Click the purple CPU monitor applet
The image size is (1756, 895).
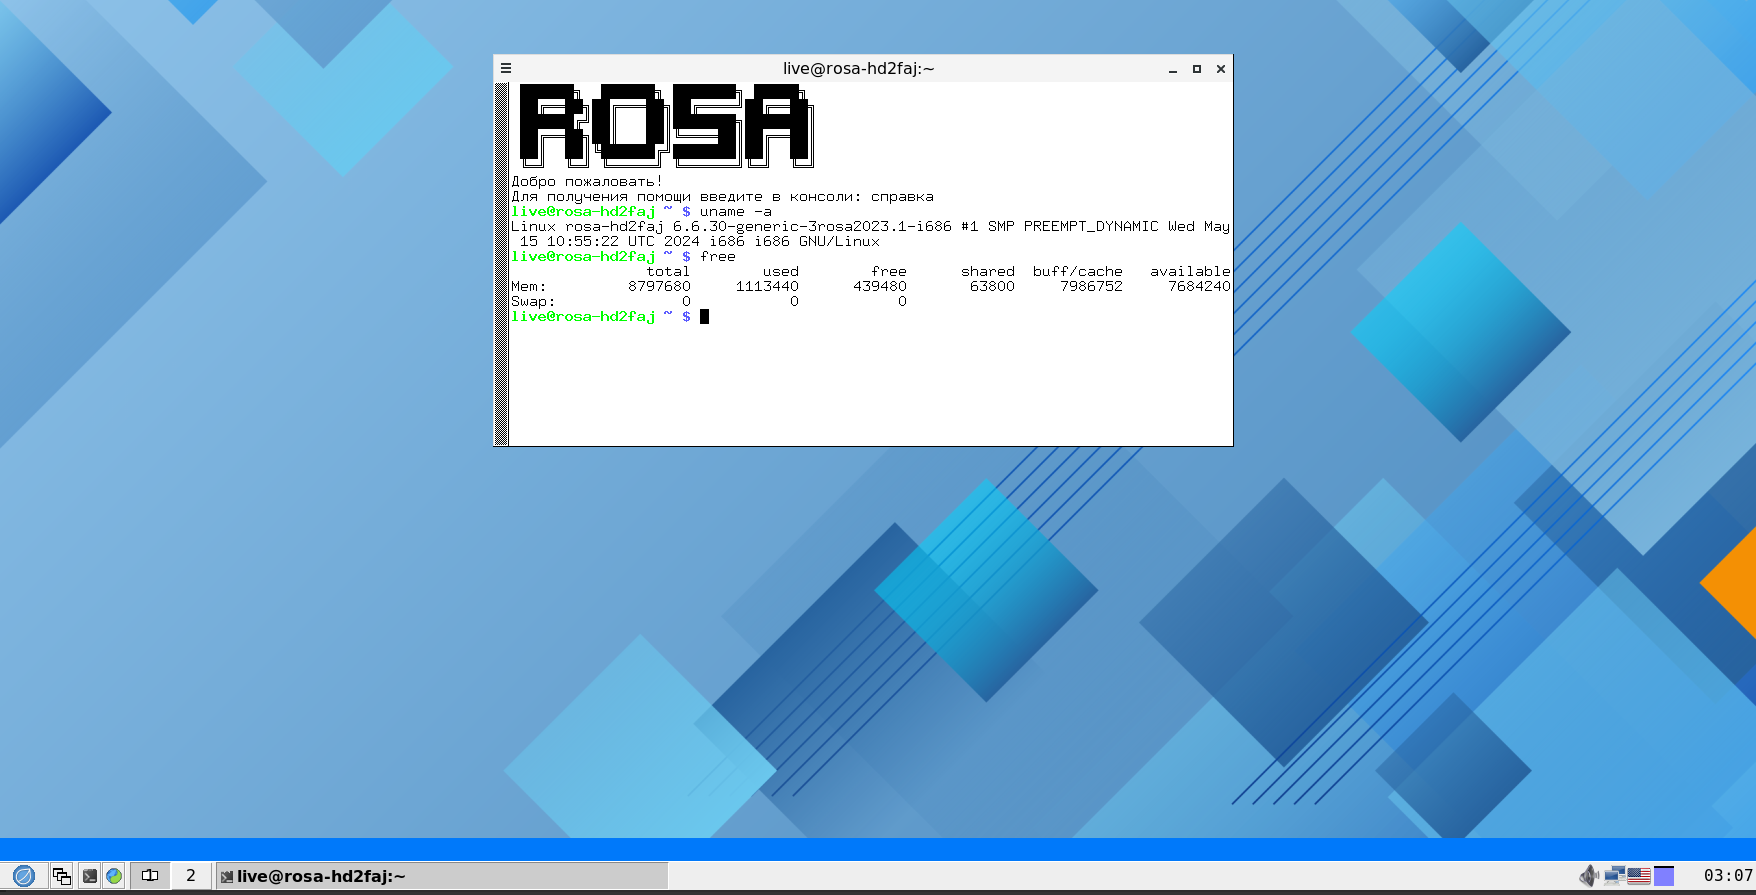pos(1664,876)
